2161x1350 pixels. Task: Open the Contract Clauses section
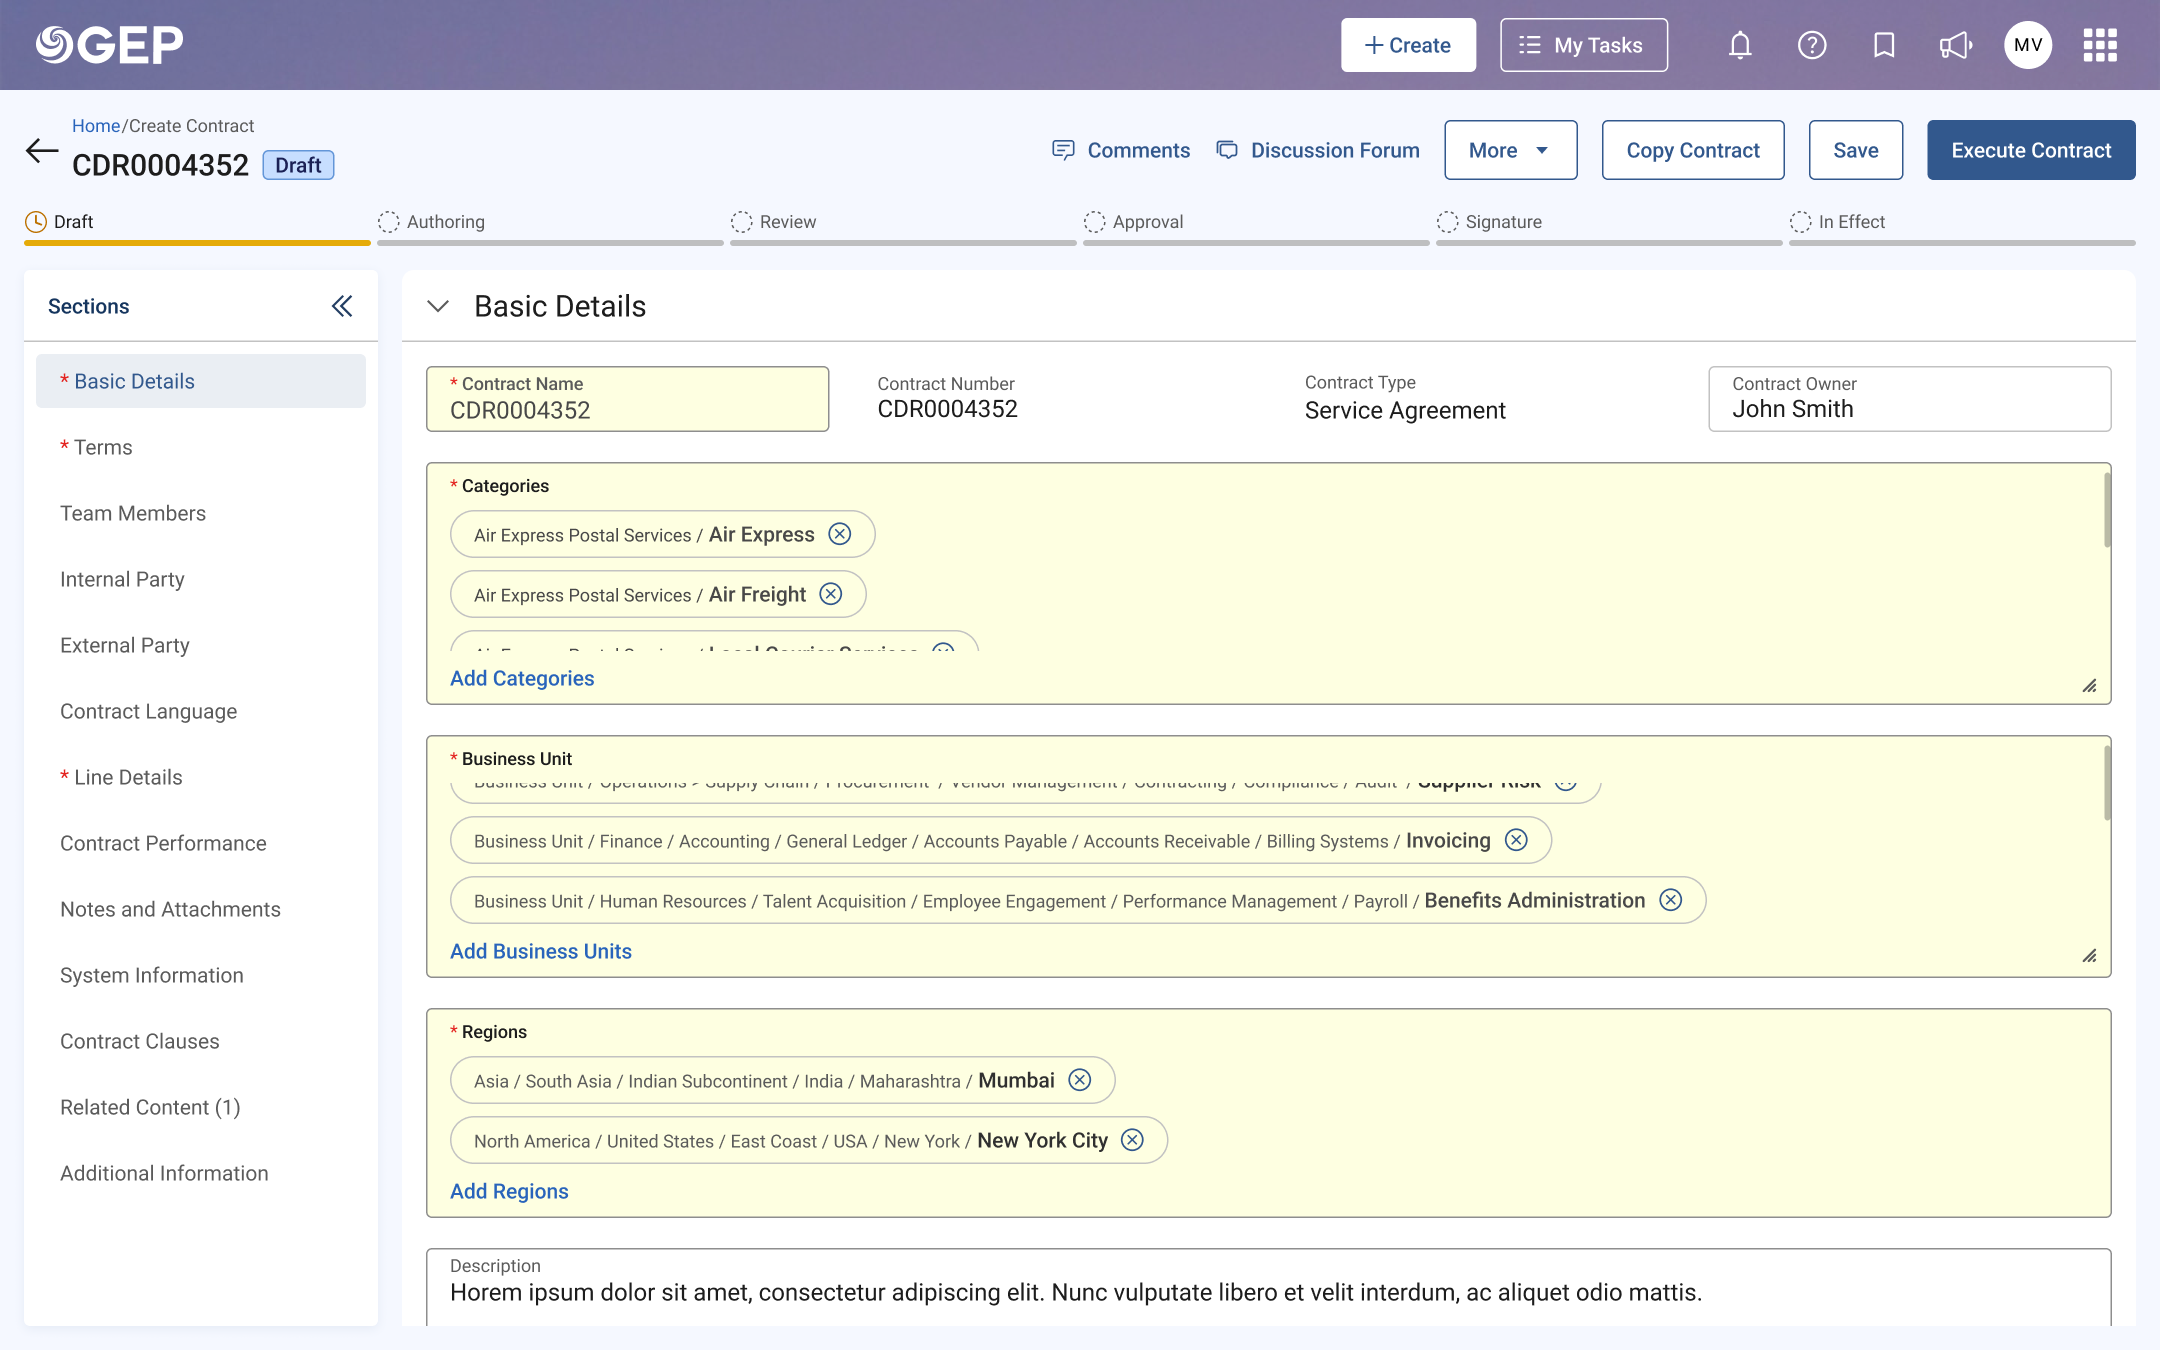(201, 1041)
